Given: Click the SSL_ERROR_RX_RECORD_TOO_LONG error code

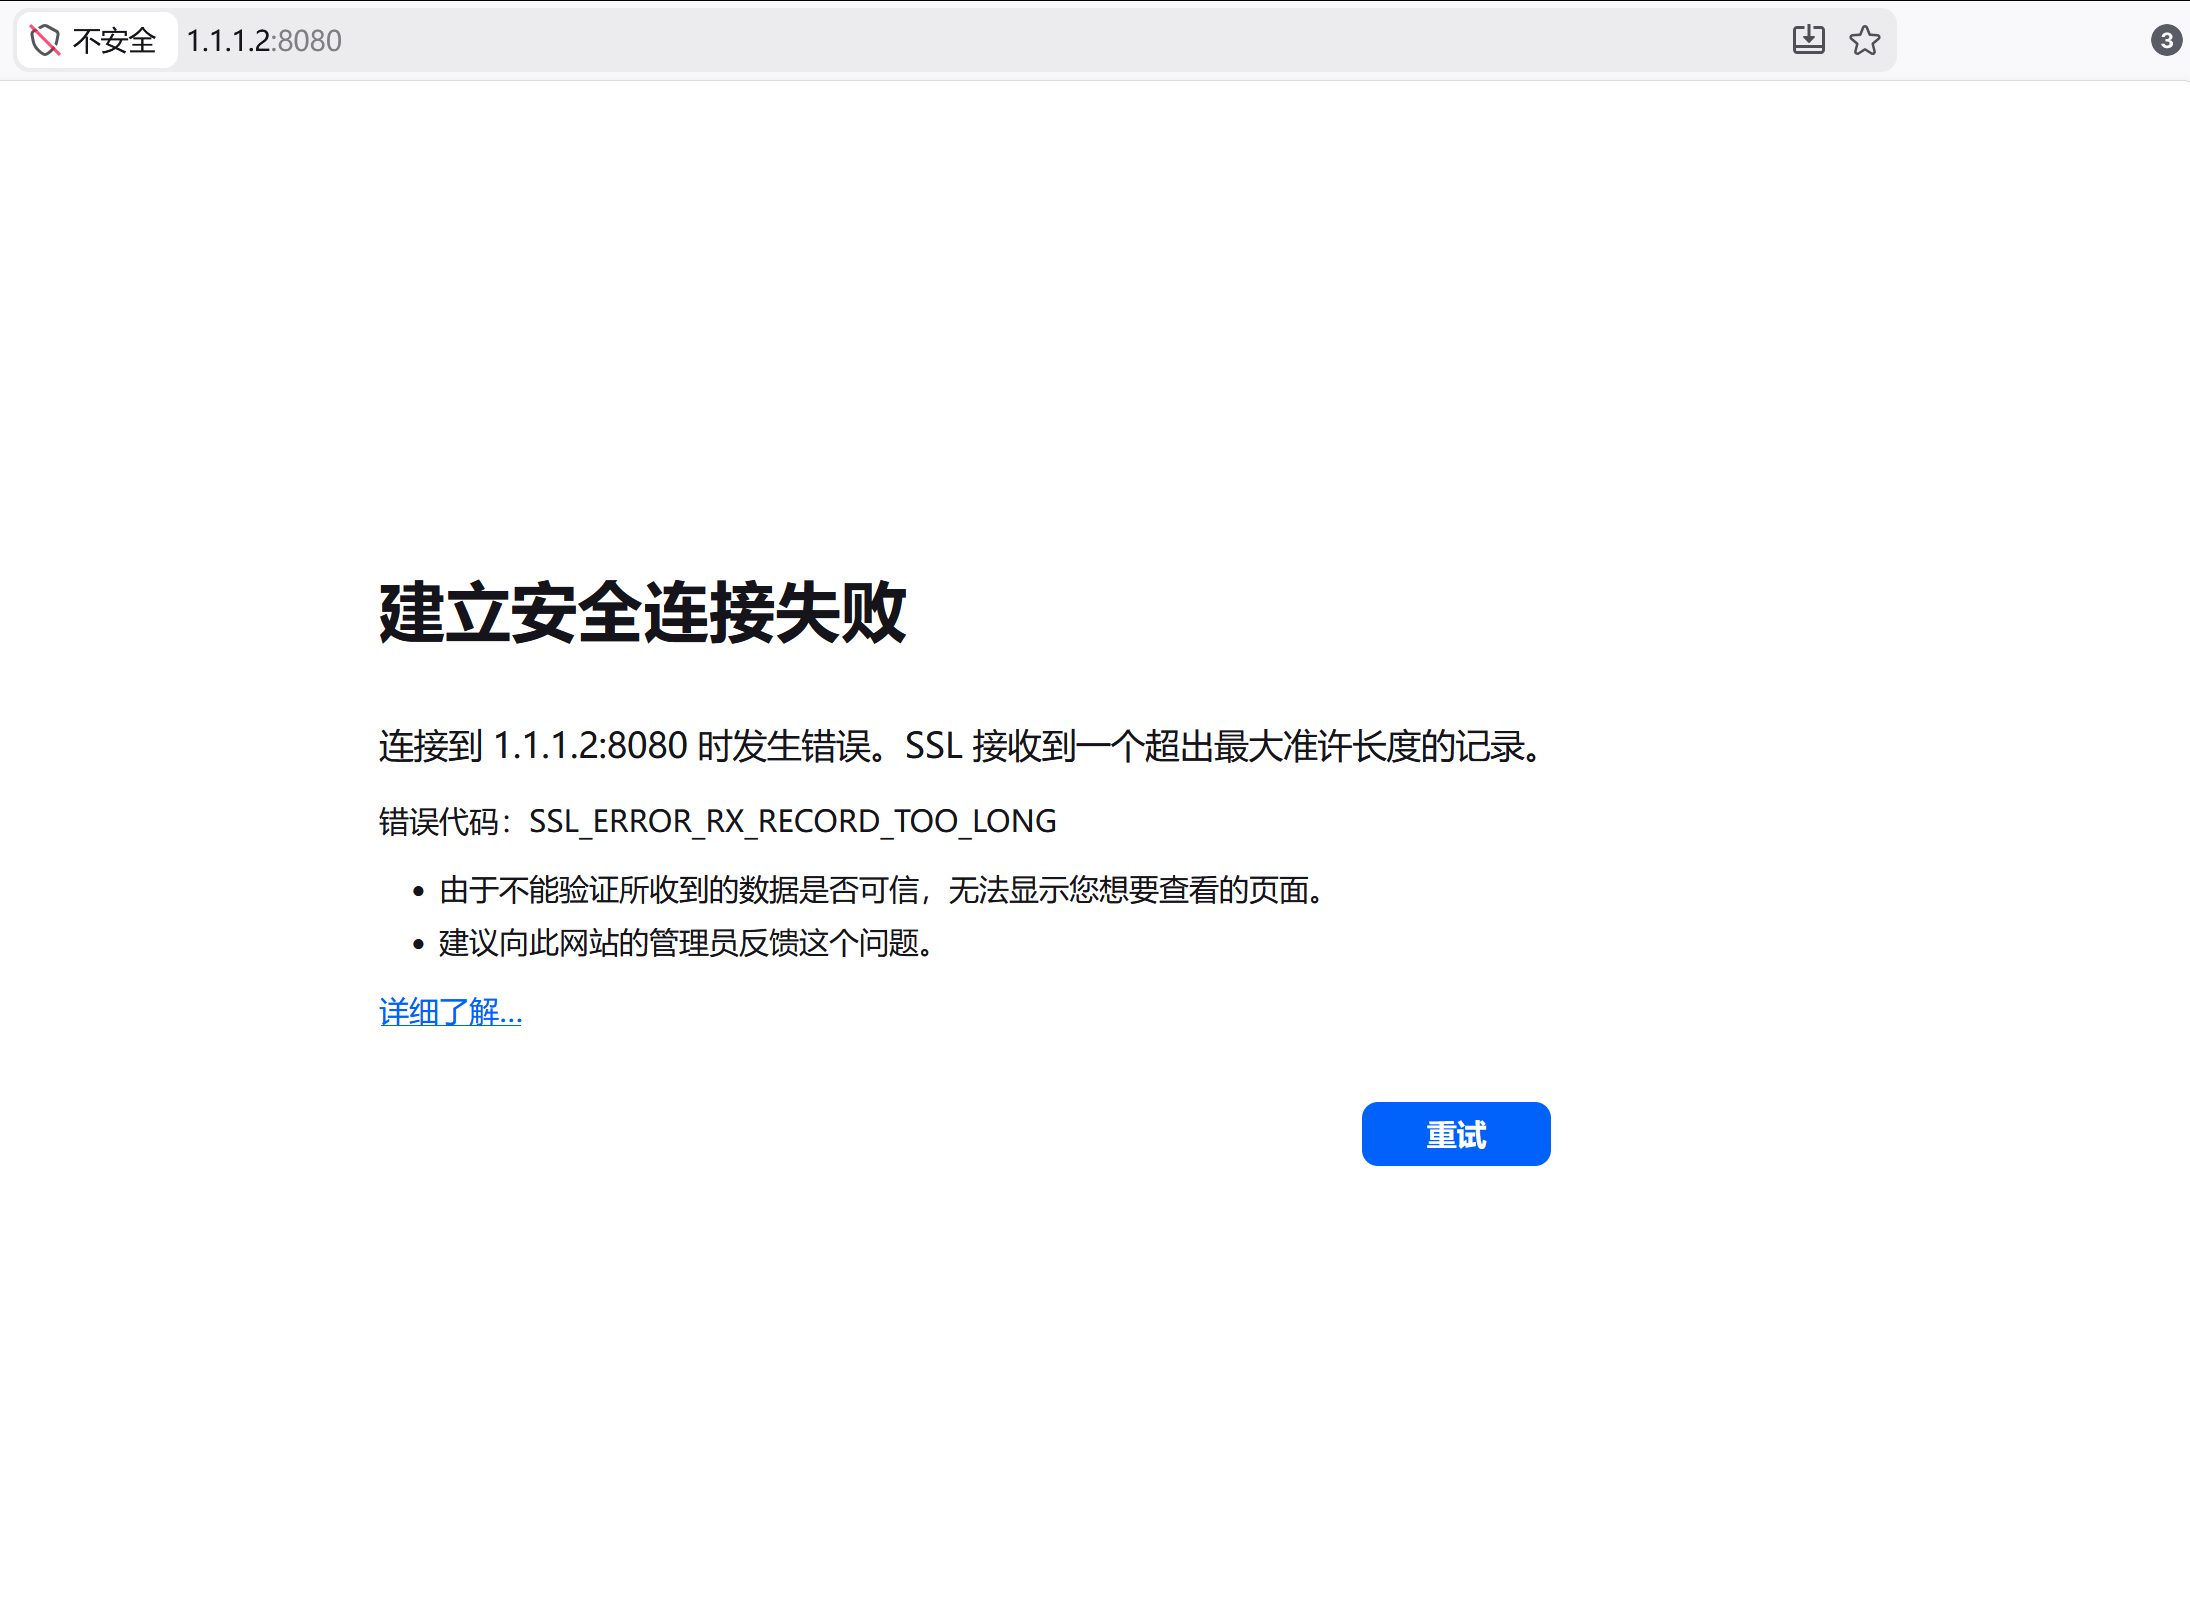Looking at the screenshot, I should tap(792, 821).
